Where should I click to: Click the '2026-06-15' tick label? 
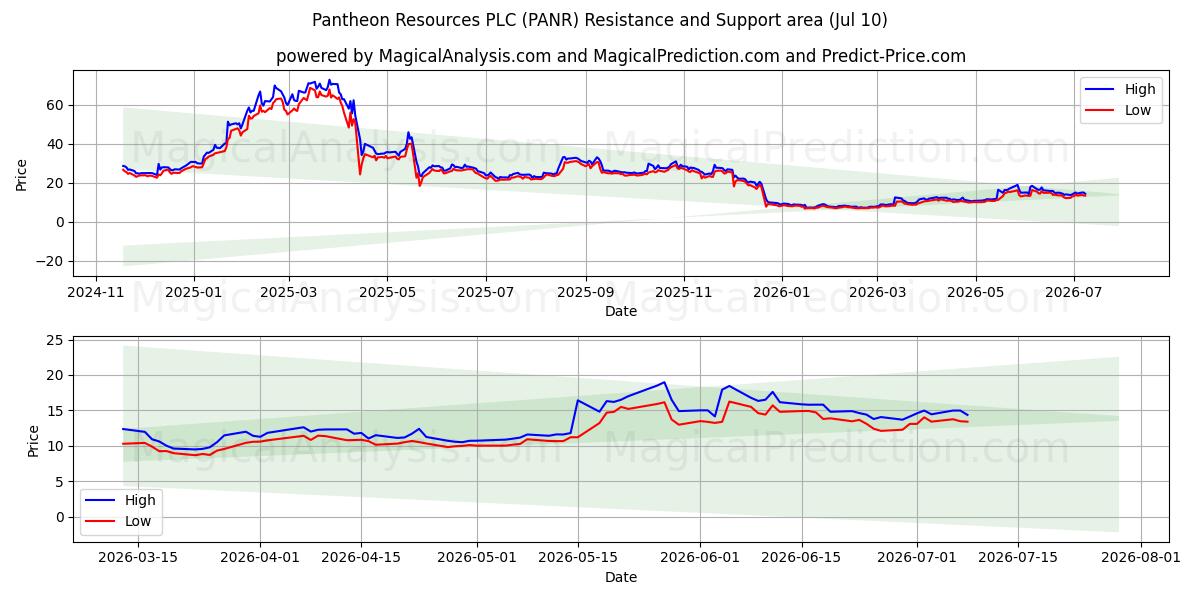pyautogui.click(x=803, y=558)
